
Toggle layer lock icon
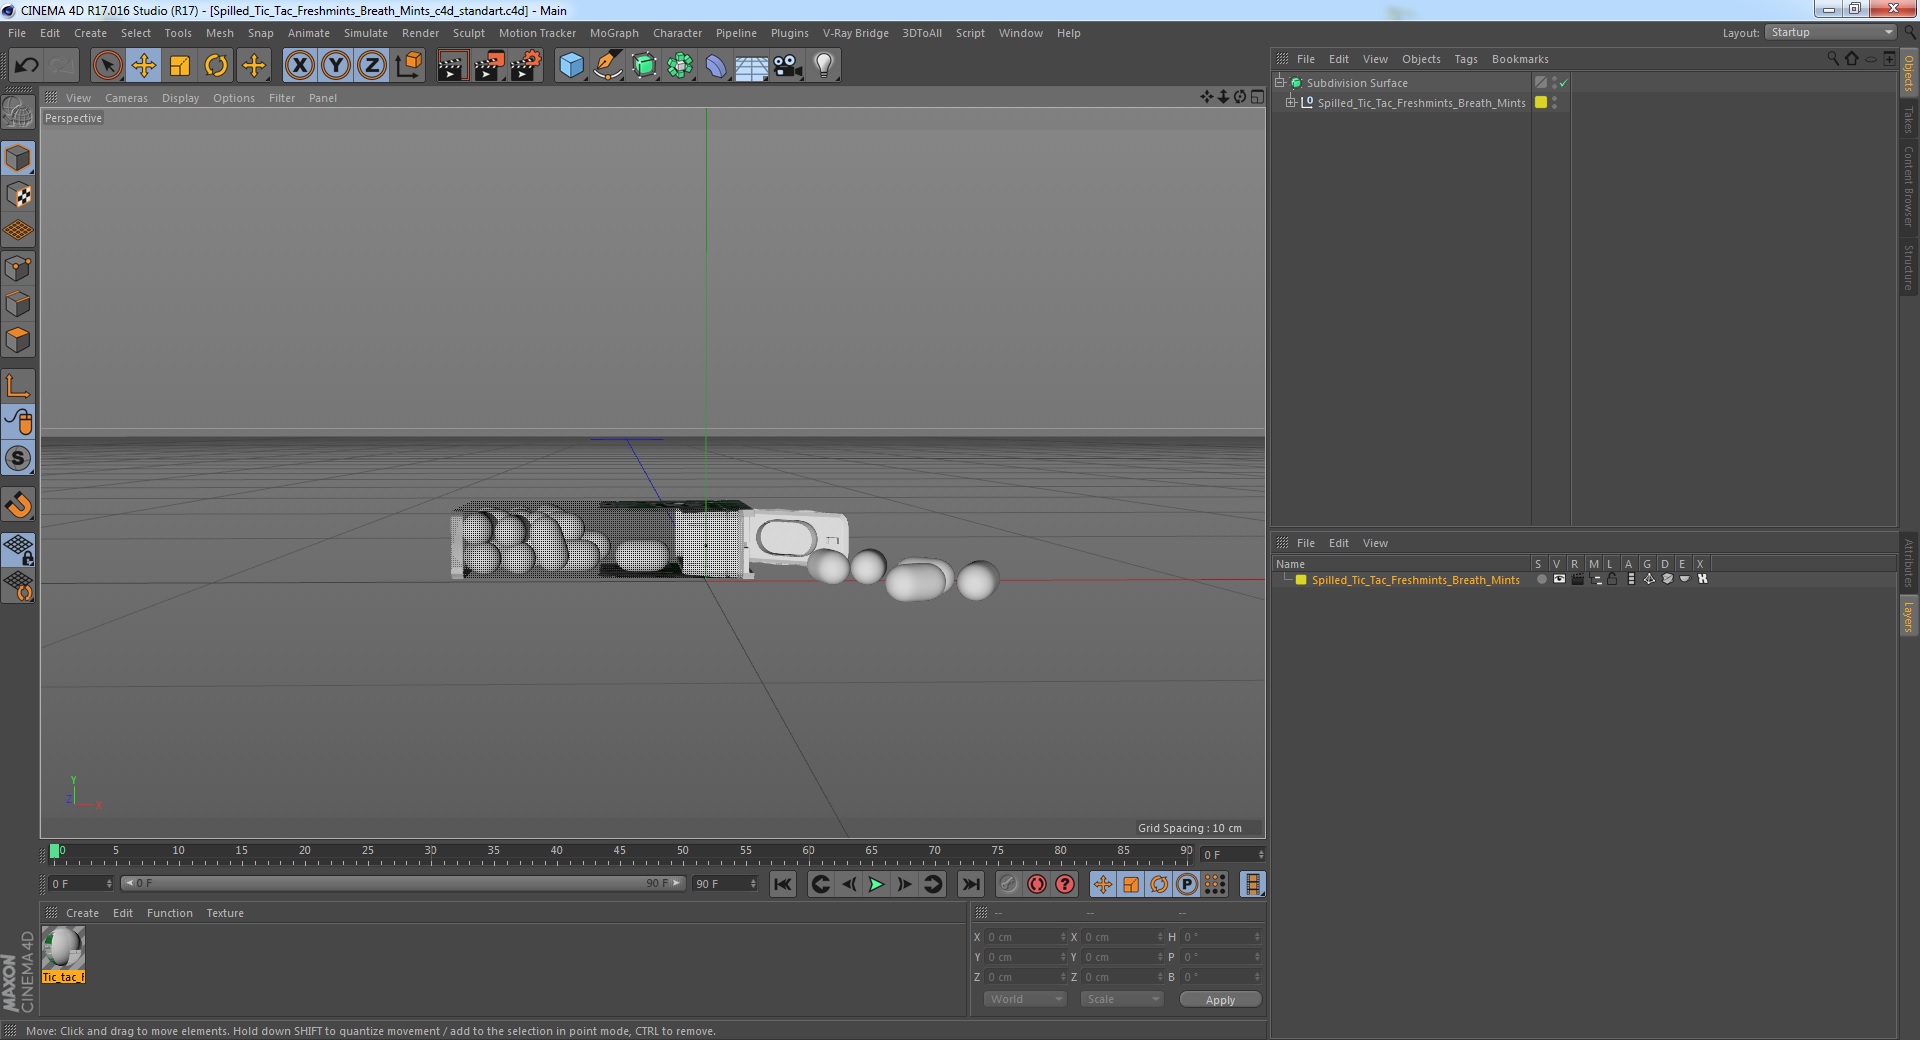click(x=1612, y=579)
